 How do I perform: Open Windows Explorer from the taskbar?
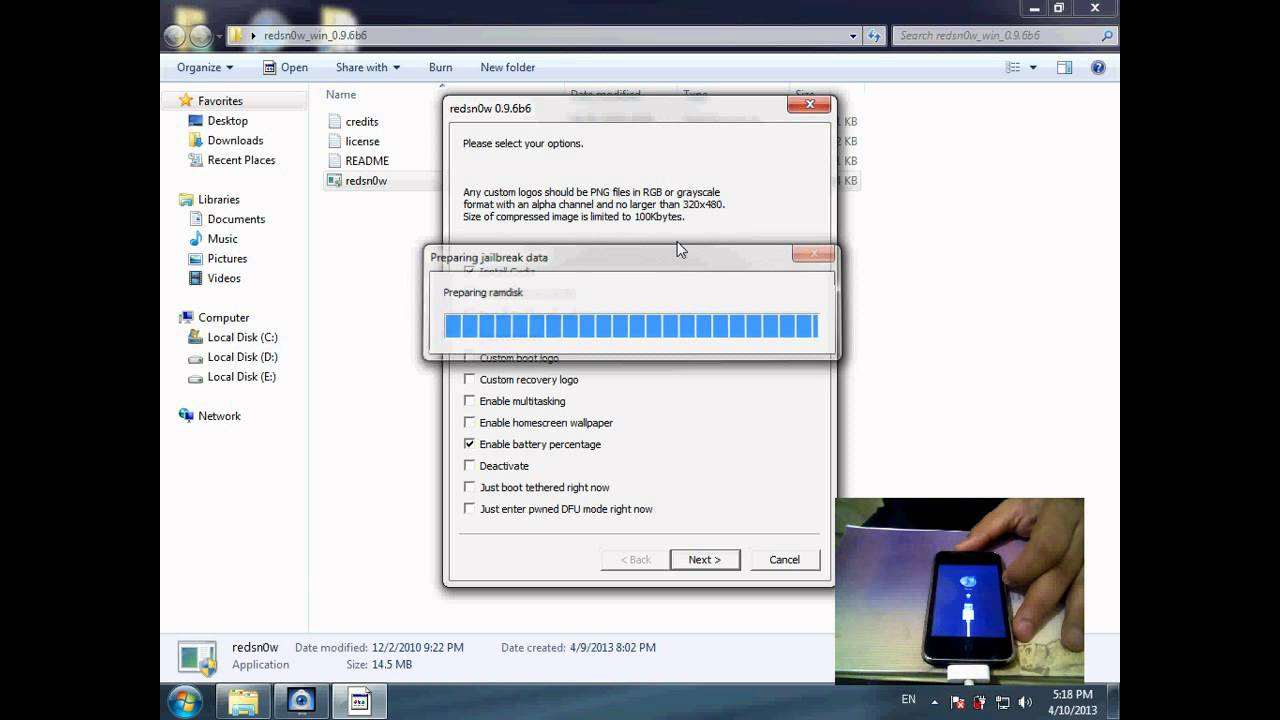coord(243,701)
